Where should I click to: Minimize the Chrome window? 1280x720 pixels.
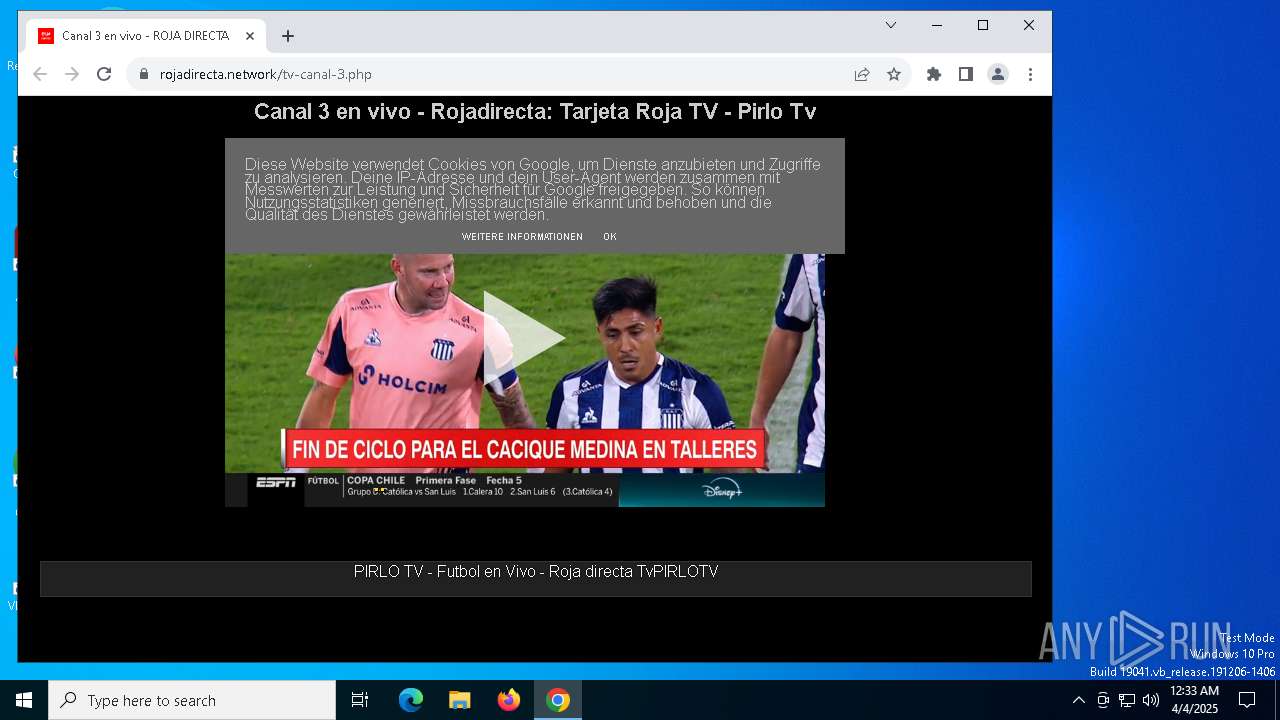pos(937,25)
